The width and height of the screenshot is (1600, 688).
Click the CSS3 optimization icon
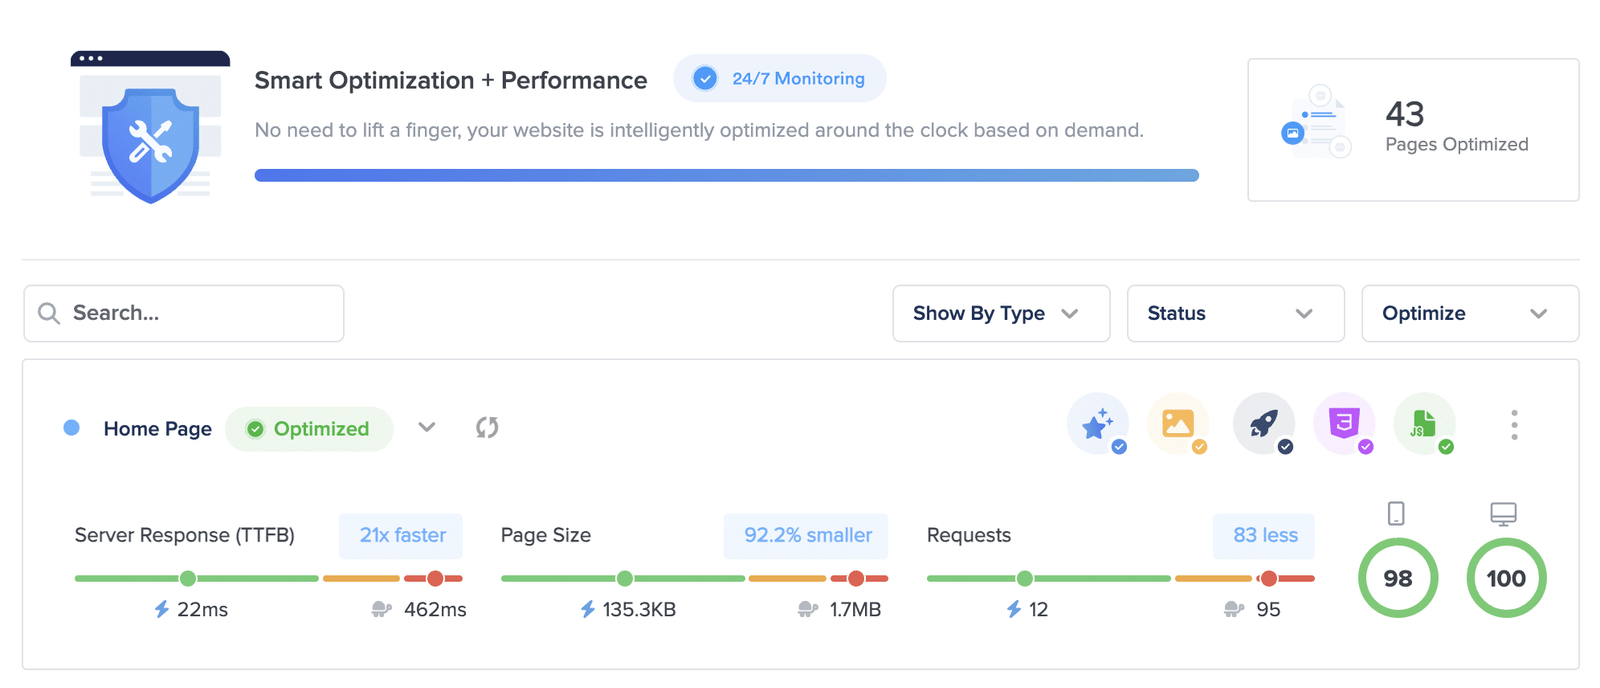[x=1344, y=424]
